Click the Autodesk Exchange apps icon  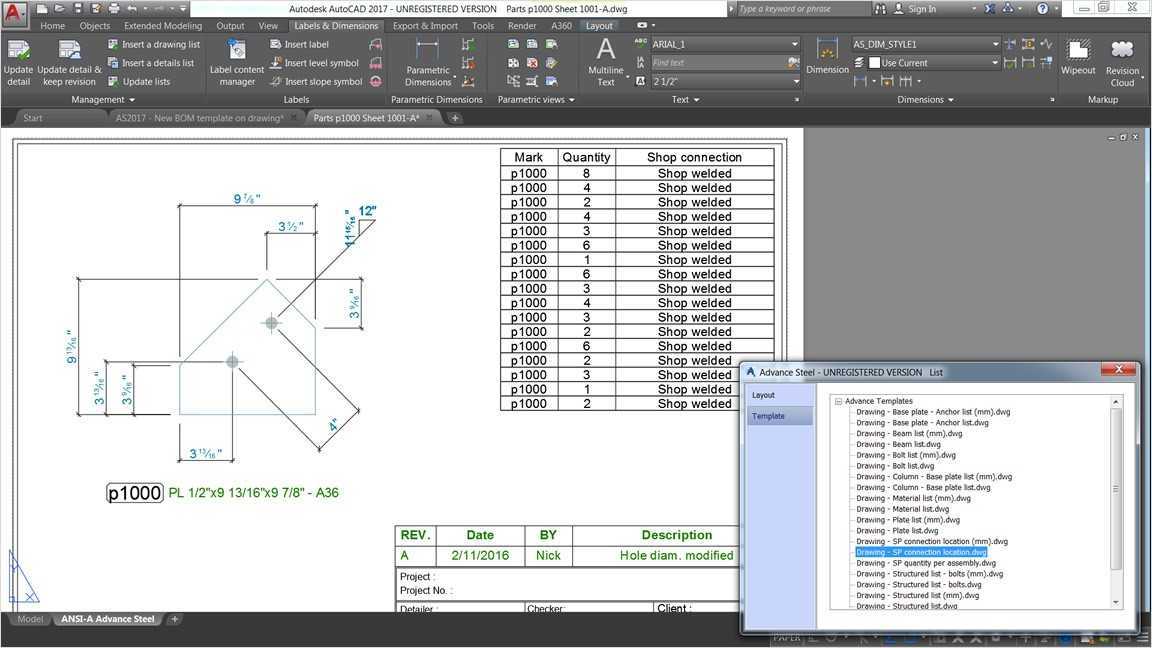[x=990, y=9]
